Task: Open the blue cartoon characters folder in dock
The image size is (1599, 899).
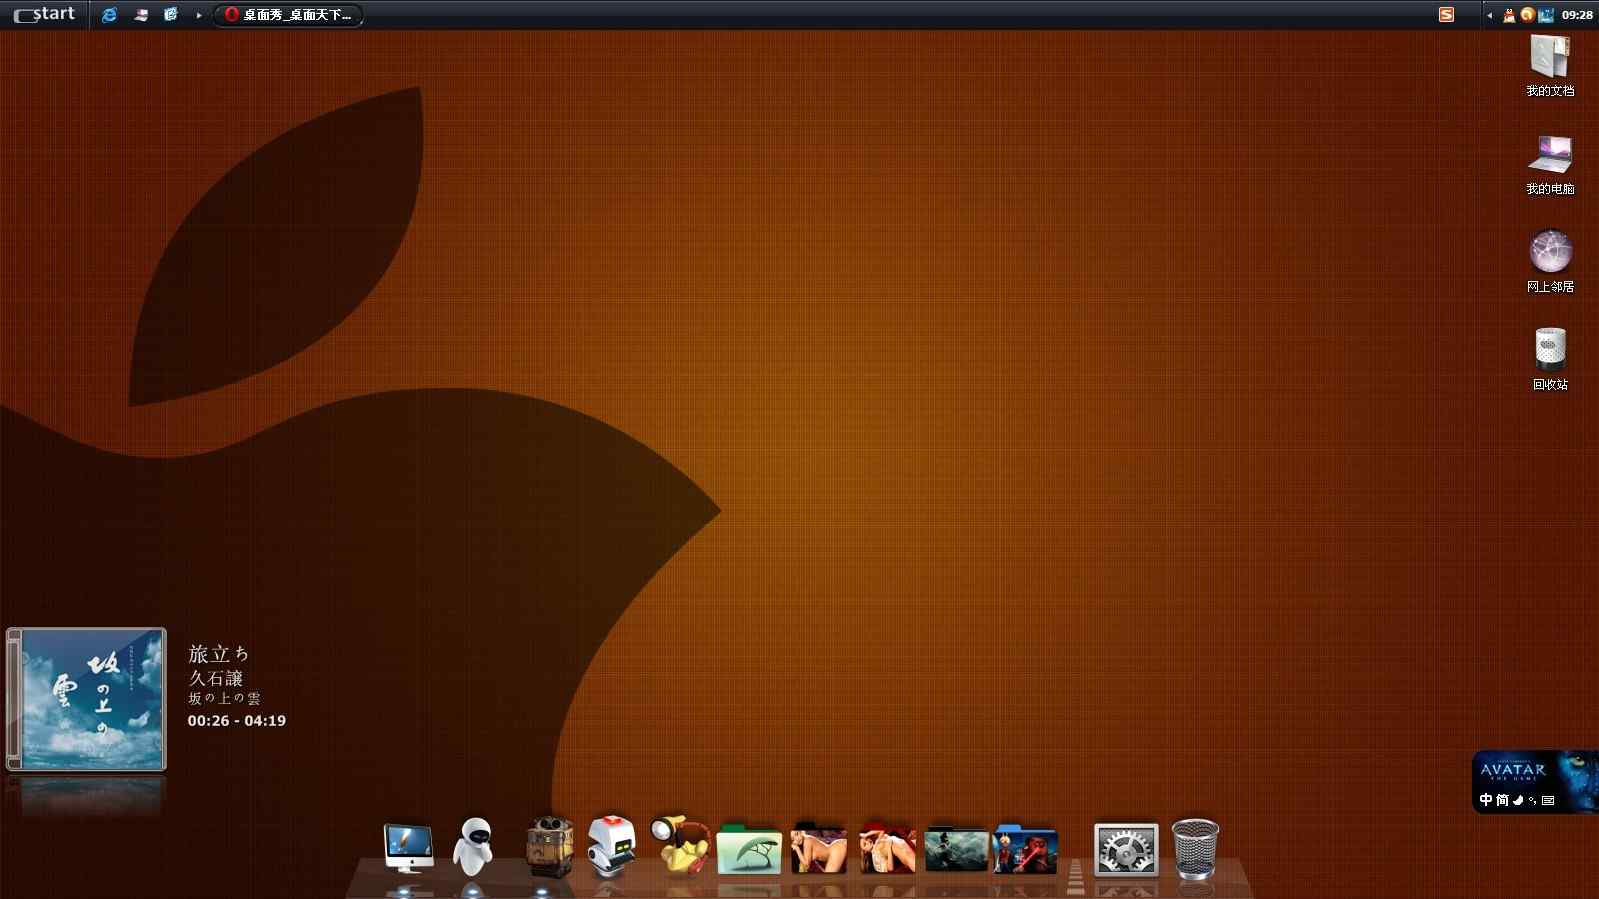Action: (1025, 849)
